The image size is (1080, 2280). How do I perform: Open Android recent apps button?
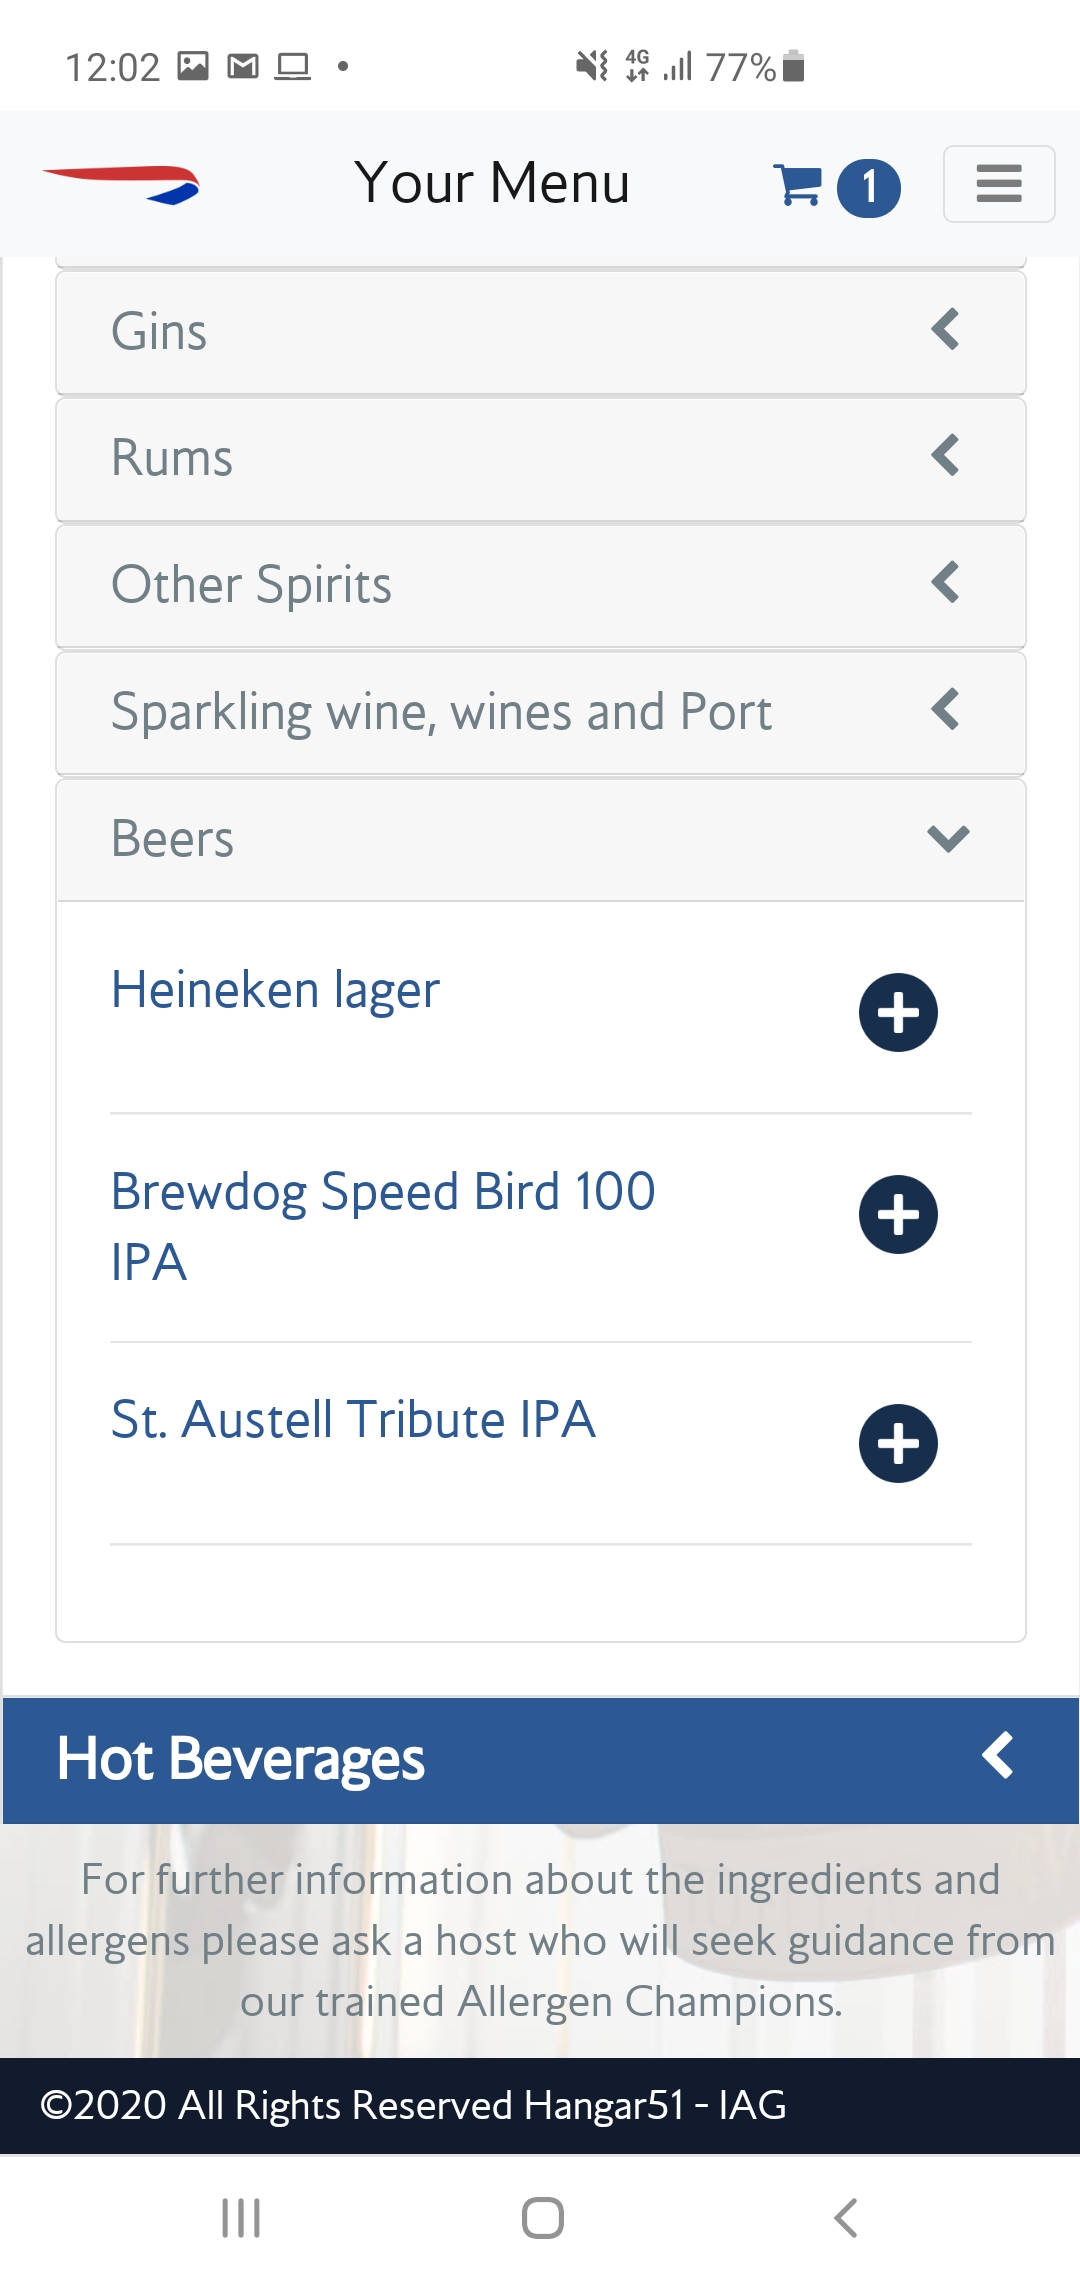[241, 2217]
